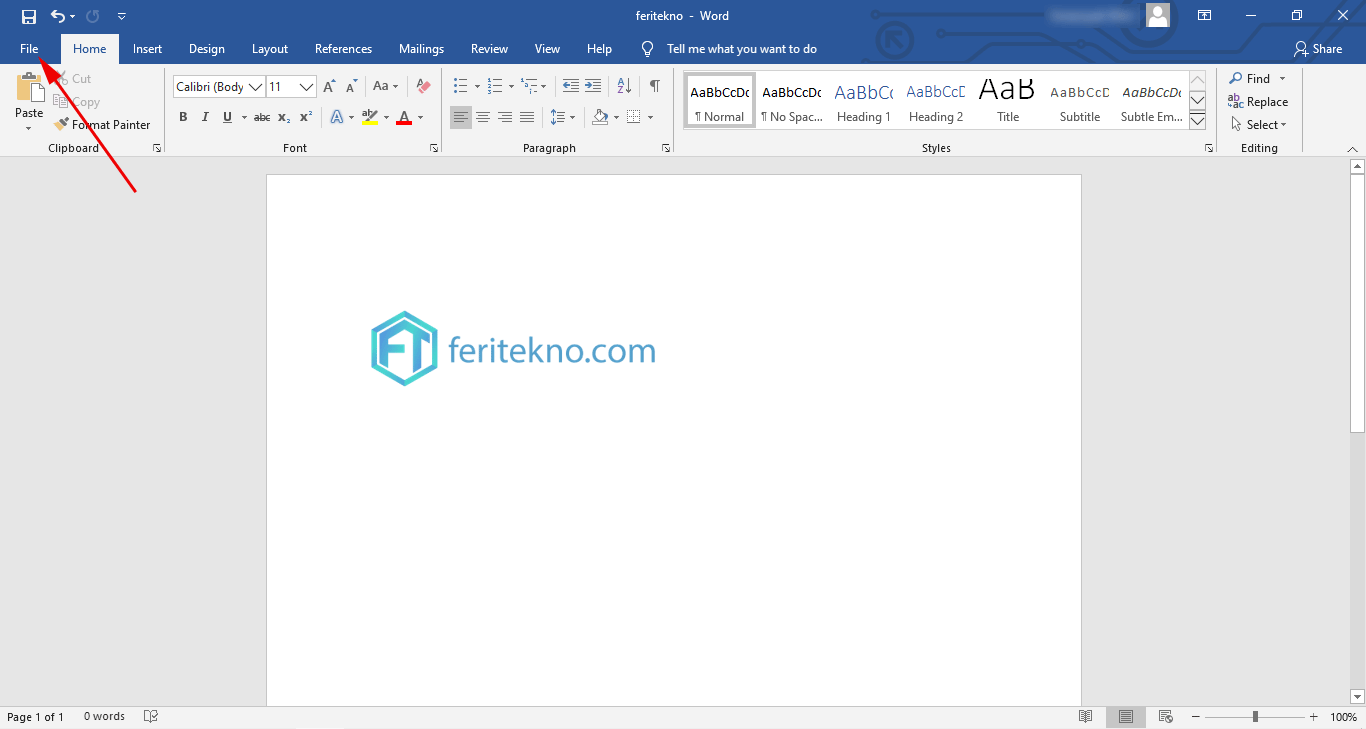The height and width of the screenshot is (729, 1366).
Task: Click the zoom slider handle
Action: click(x=1255, y=717)
